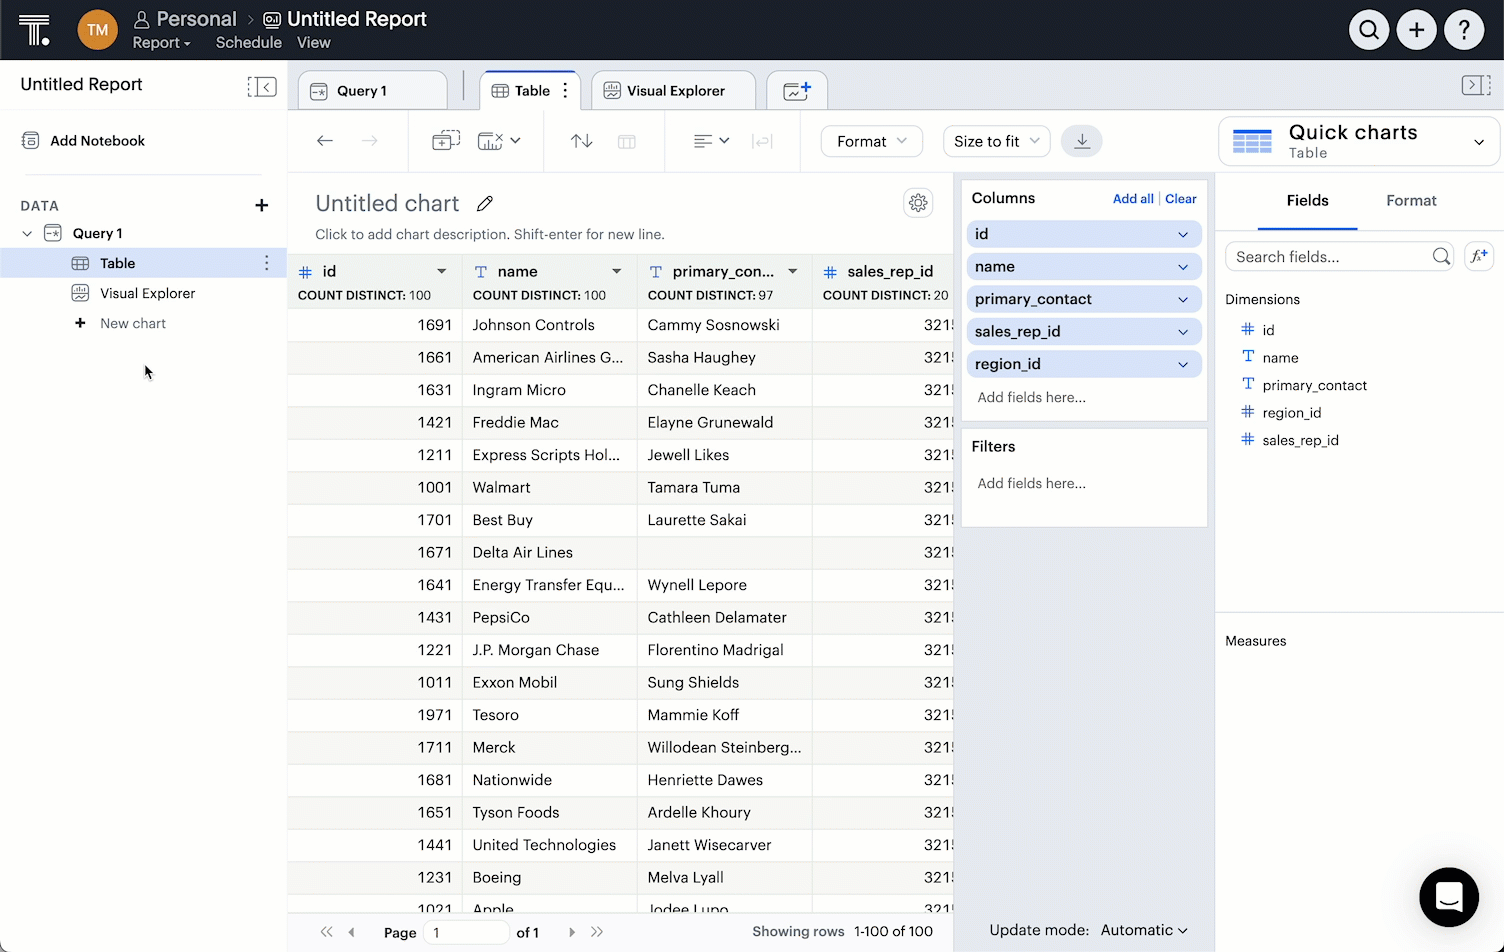1504x952 pixels.
Task: Click the plus icon to create new content
Action: [x=1416, y=29]
